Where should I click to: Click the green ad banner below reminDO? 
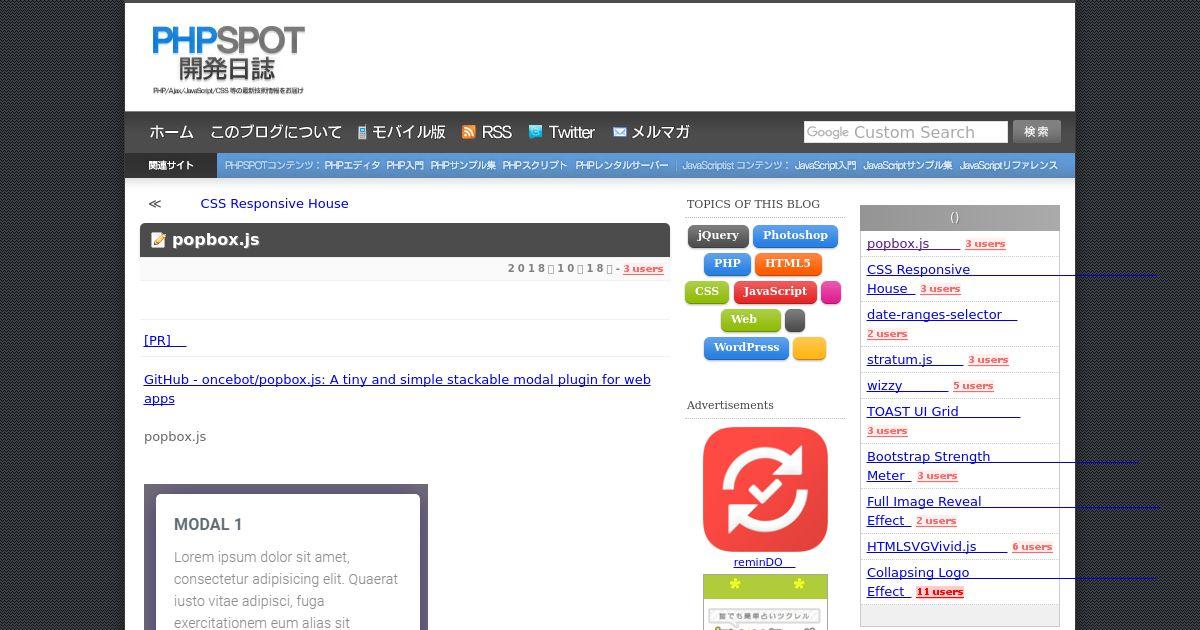pyautogui.click(x=765, y=602)
